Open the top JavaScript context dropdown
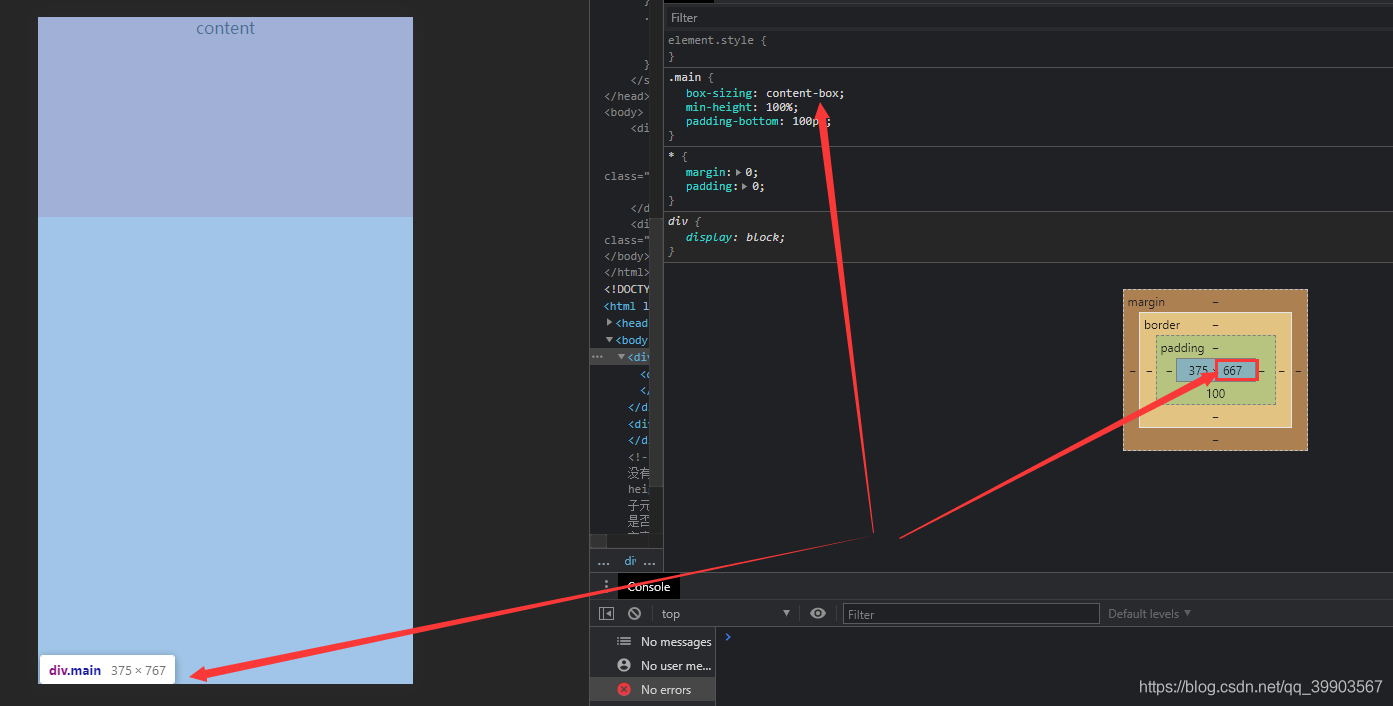Viewport: 1393px width, 706px height. (x=726, y=614)
